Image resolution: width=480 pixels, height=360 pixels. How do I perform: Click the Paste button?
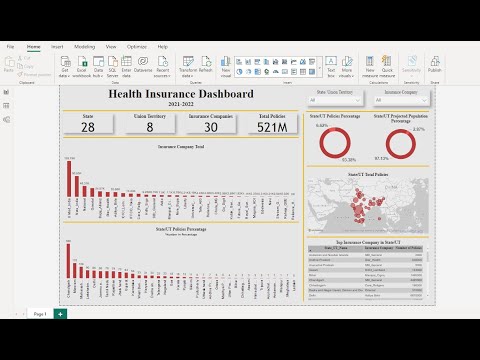[9, 64]
